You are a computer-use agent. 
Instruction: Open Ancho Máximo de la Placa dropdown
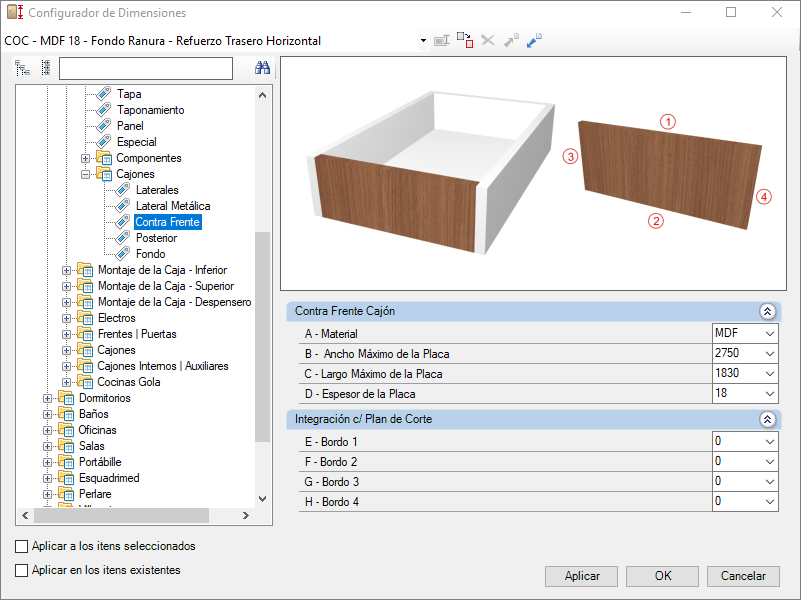(x=769, y=354)
